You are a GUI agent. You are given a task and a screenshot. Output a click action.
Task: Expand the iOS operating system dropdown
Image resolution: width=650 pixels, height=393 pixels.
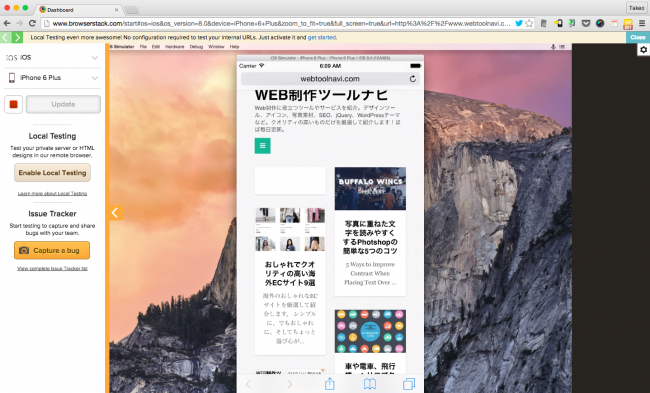click(x=52, y=58)
